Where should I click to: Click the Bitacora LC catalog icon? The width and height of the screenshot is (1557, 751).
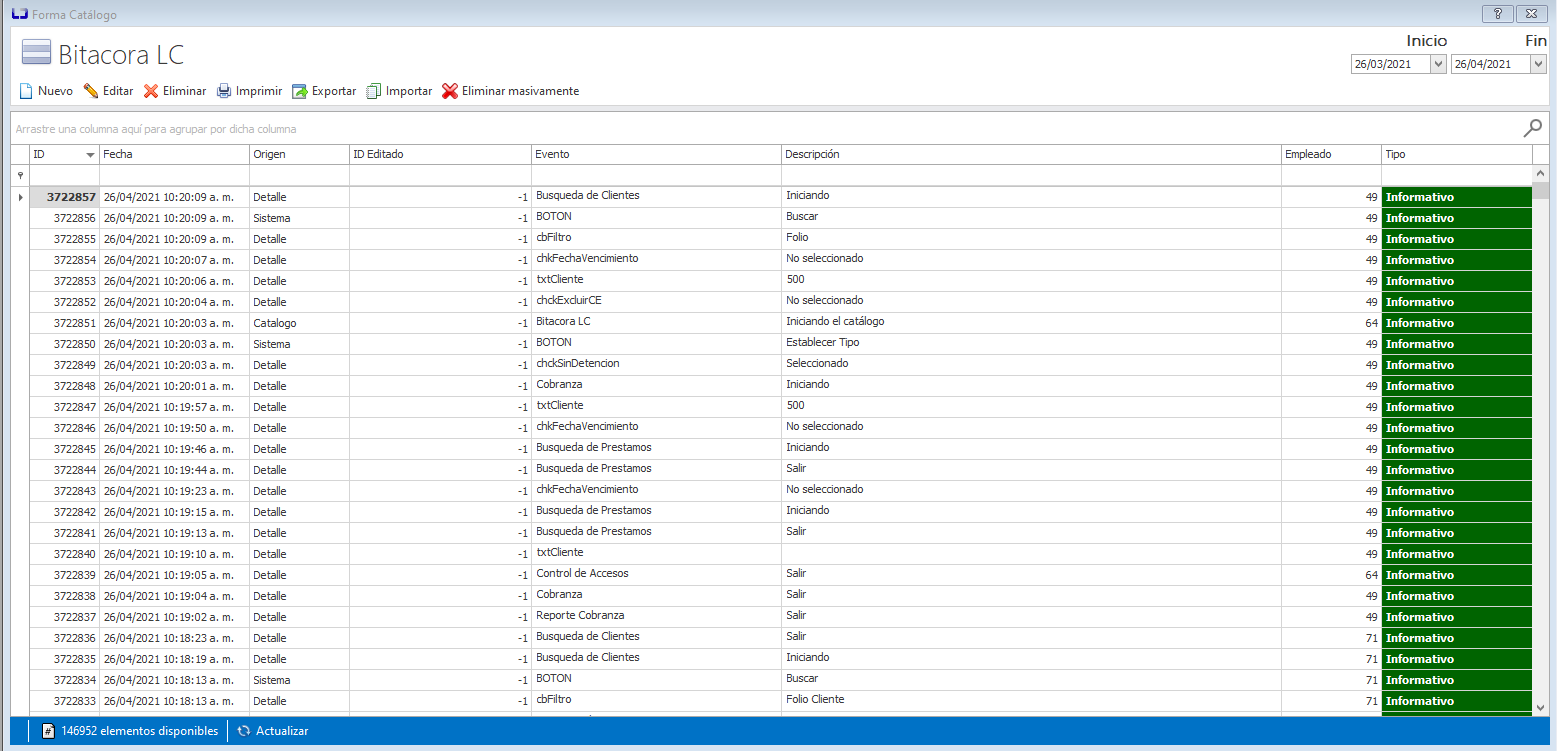(x=36, y=53)
